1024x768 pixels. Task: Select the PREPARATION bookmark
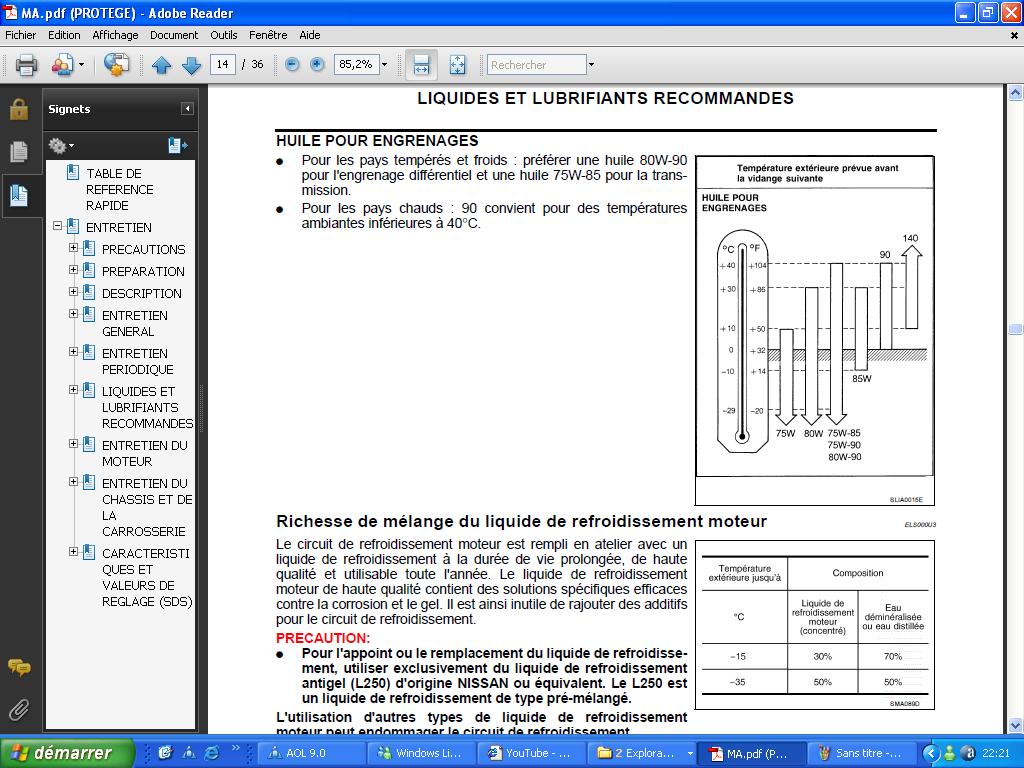143,271
